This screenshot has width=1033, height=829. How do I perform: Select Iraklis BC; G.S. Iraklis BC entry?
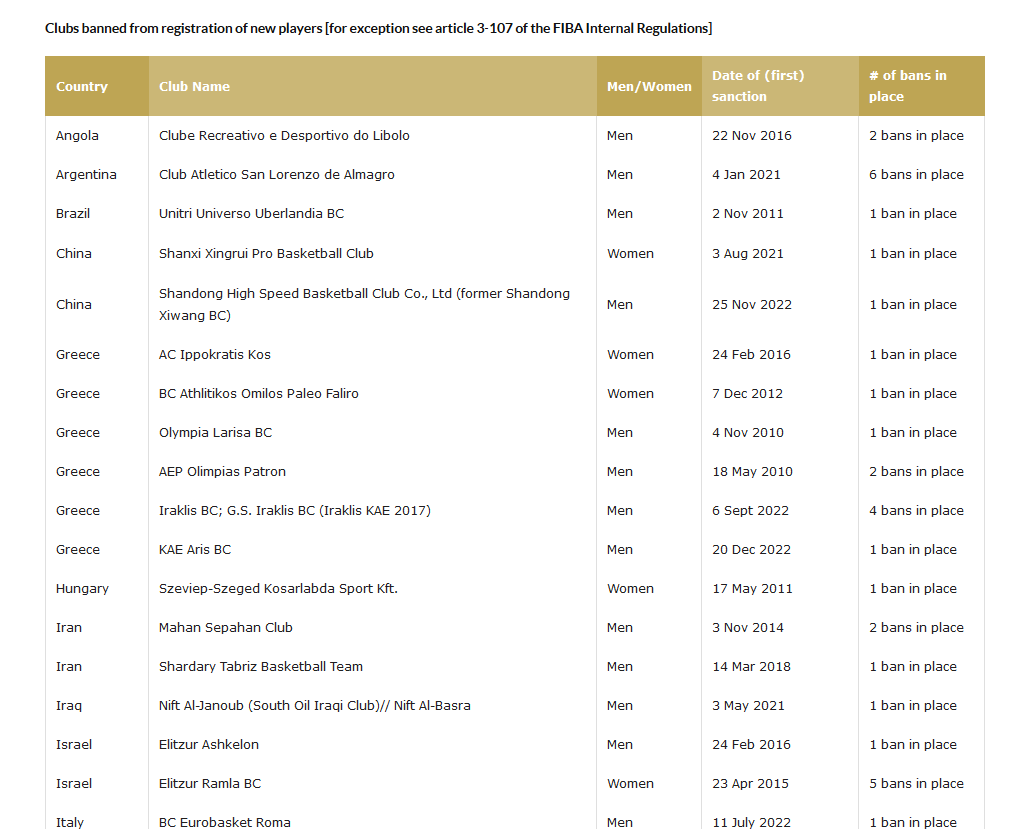click(294, 511)
